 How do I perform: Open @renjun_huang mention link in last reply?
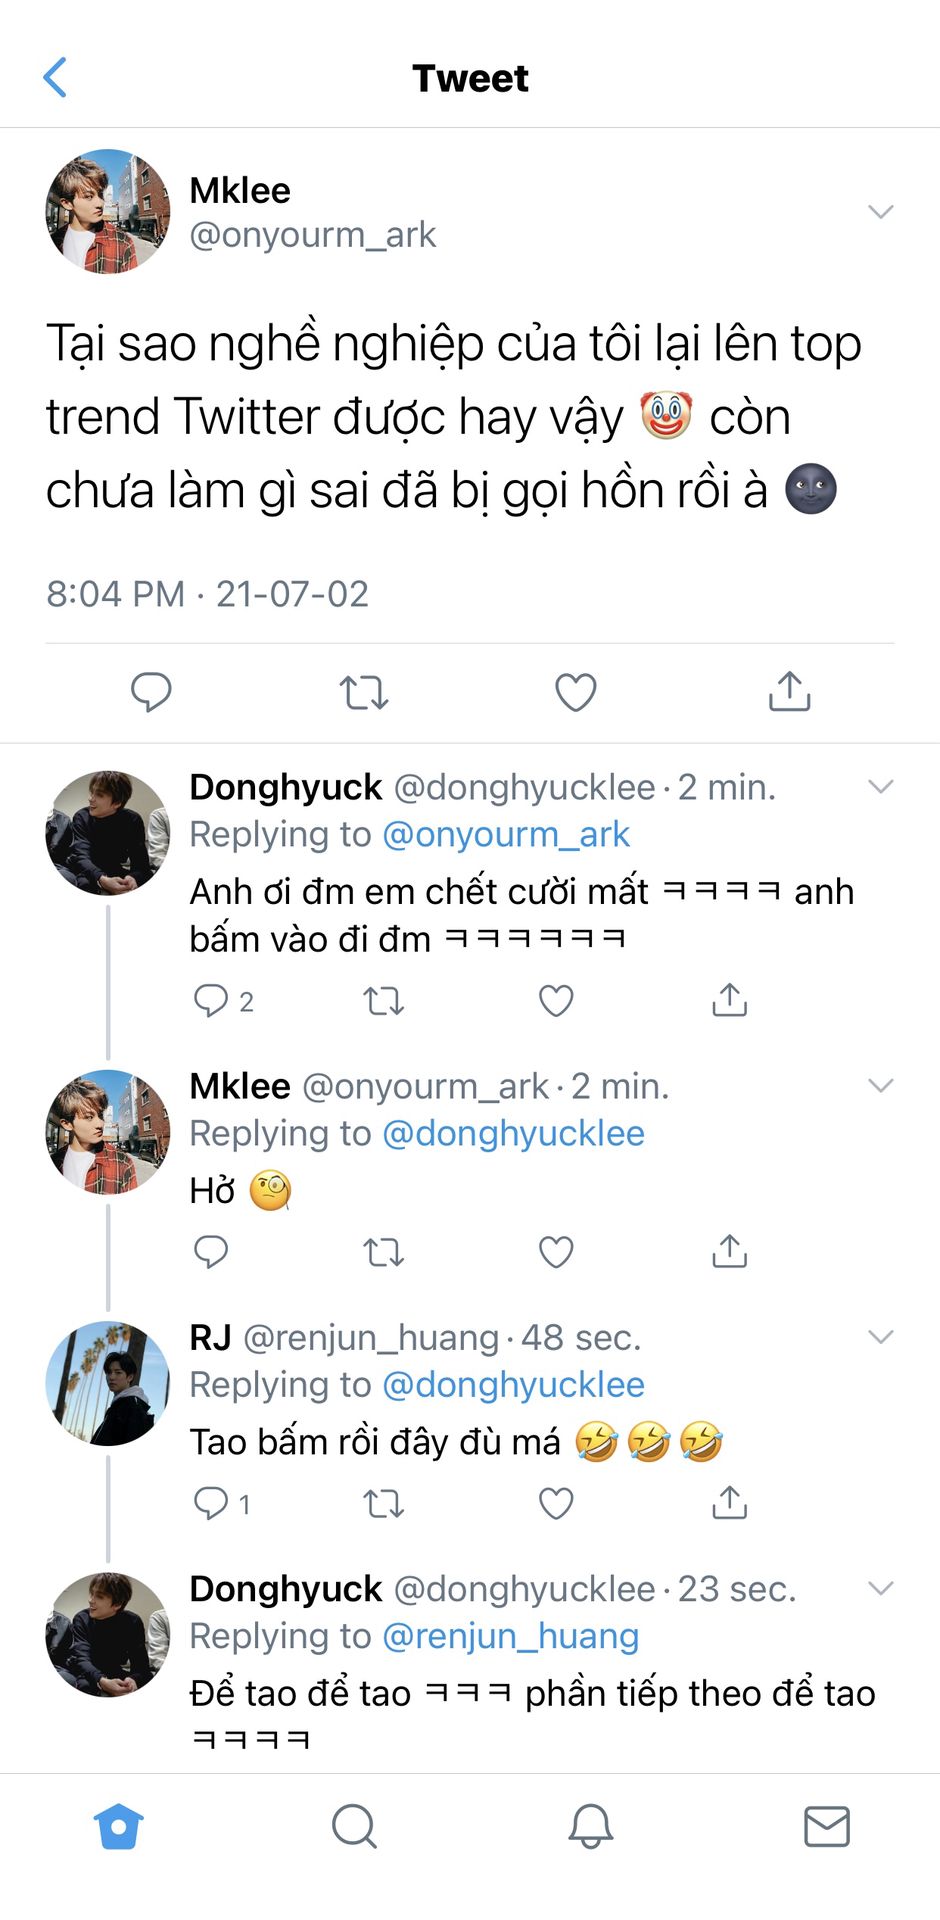[x=510, y=1636]
